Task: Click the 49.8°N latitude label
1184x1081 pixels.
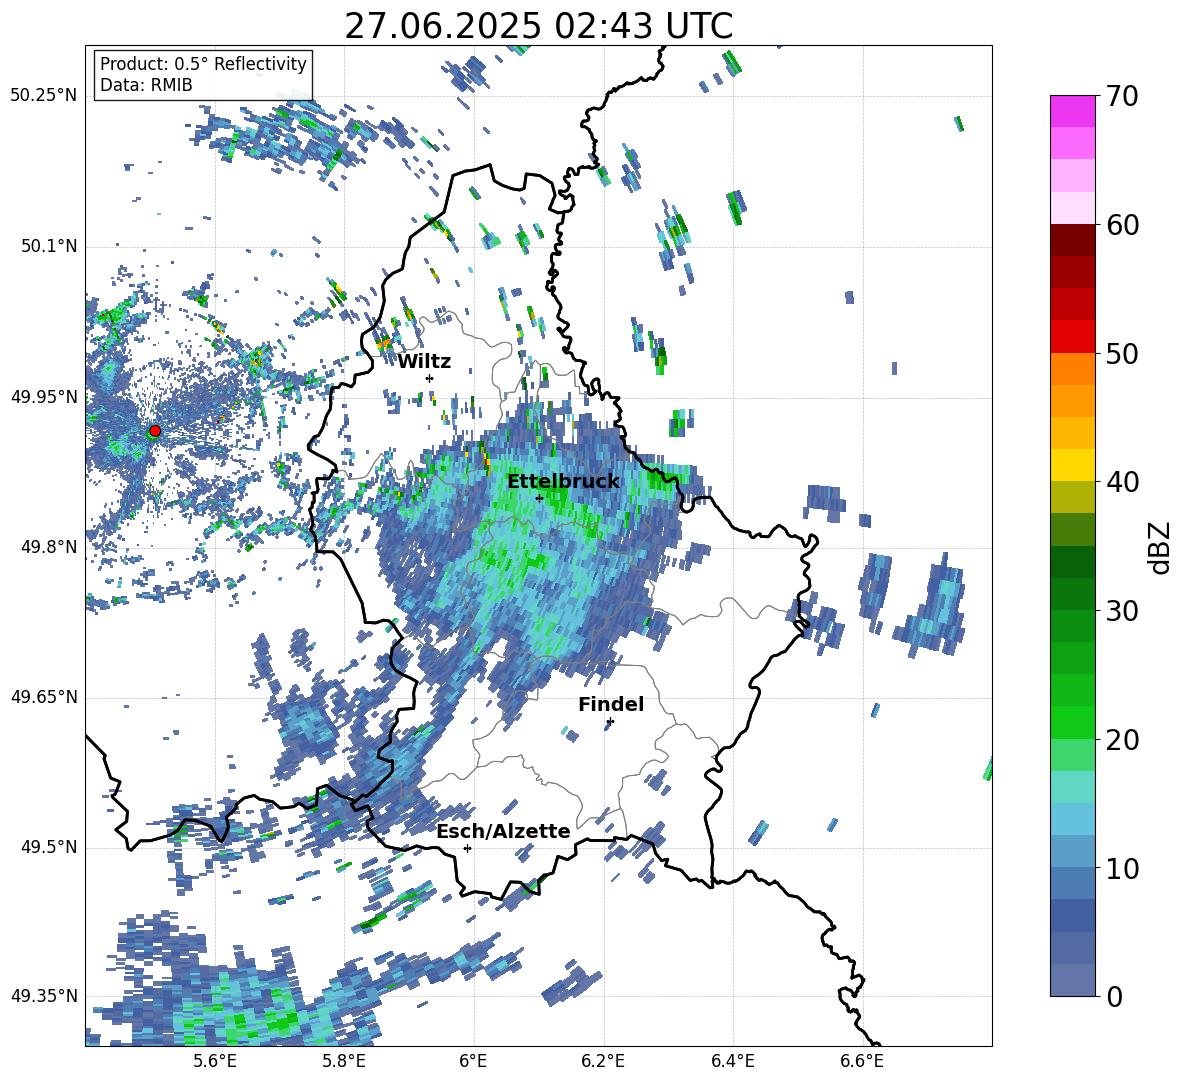Action: pyautogui.click(x=48, y=547)
